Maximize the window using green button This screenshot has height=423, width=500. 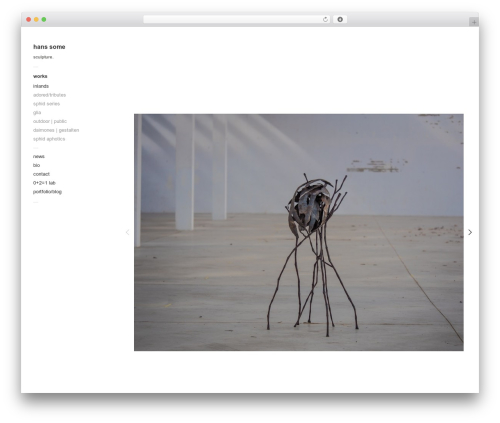(x=44, y=19)
